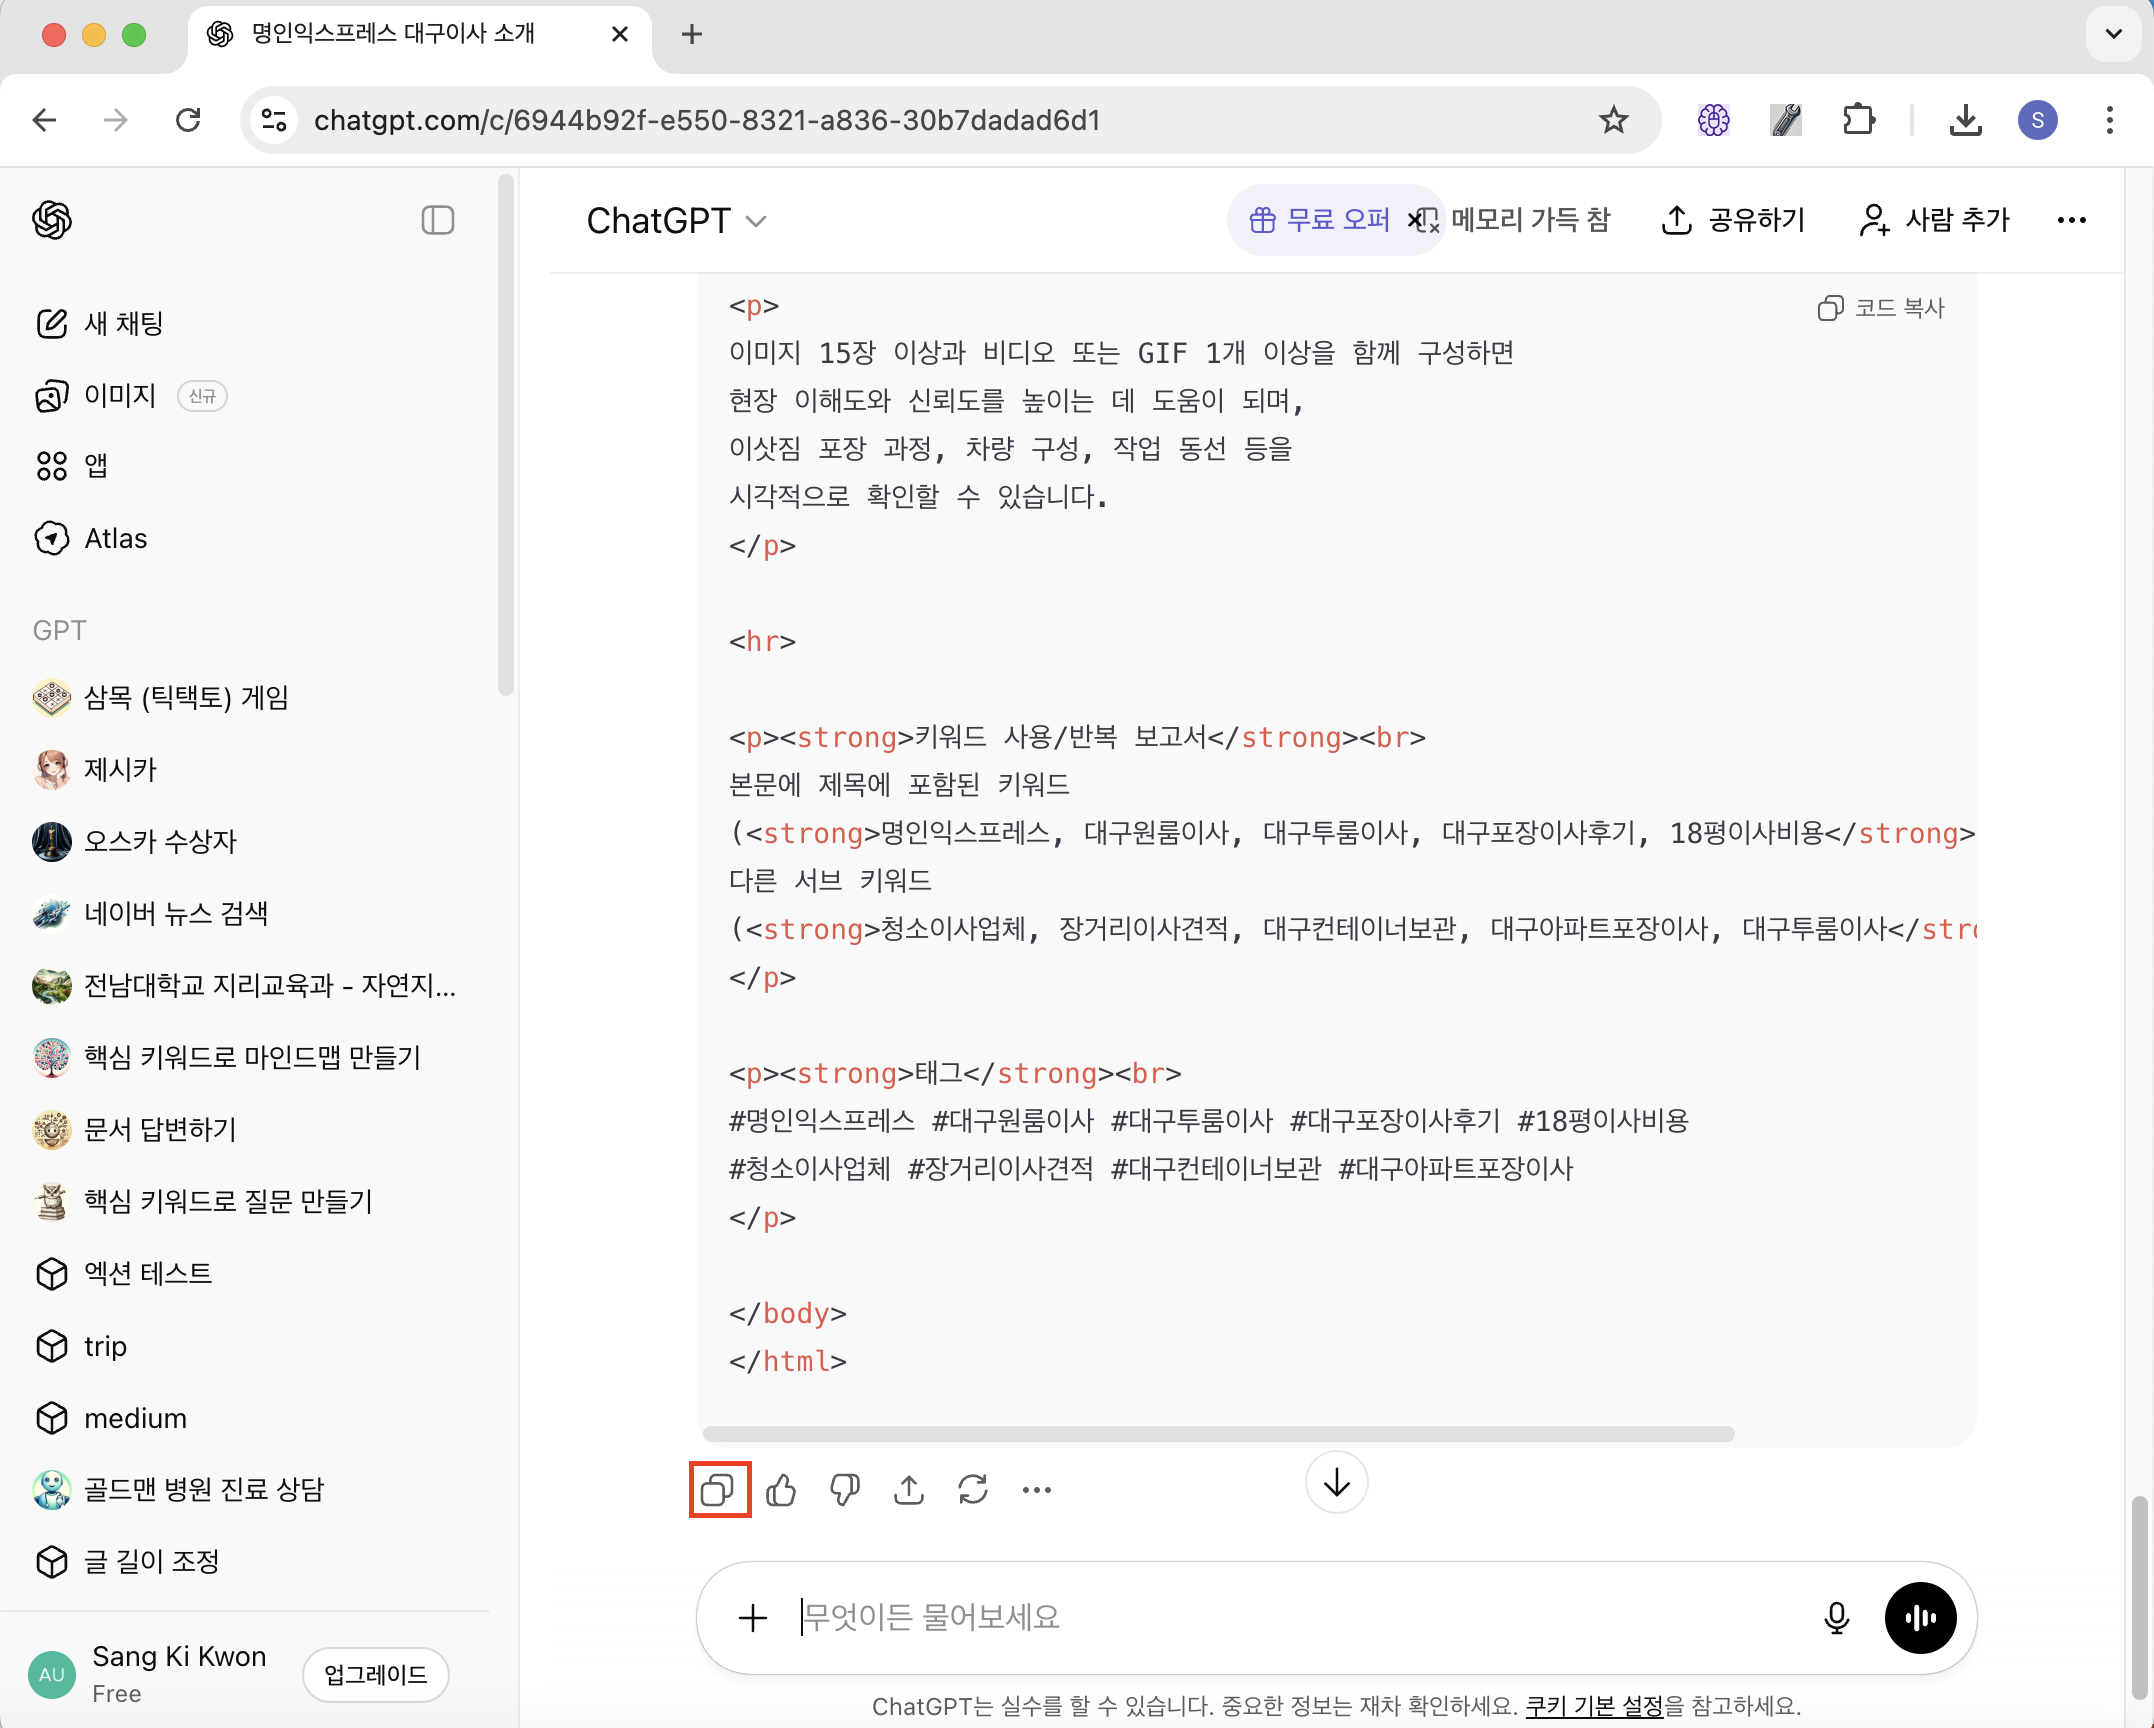Click the thumbs down icon
The image size is (2154, 1728).
click(x=845, y=1490)
